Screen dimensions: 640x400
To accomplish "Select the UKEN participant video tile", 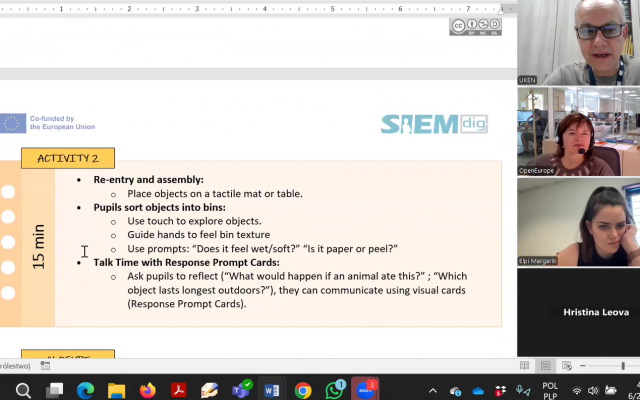I will (578, 43).
